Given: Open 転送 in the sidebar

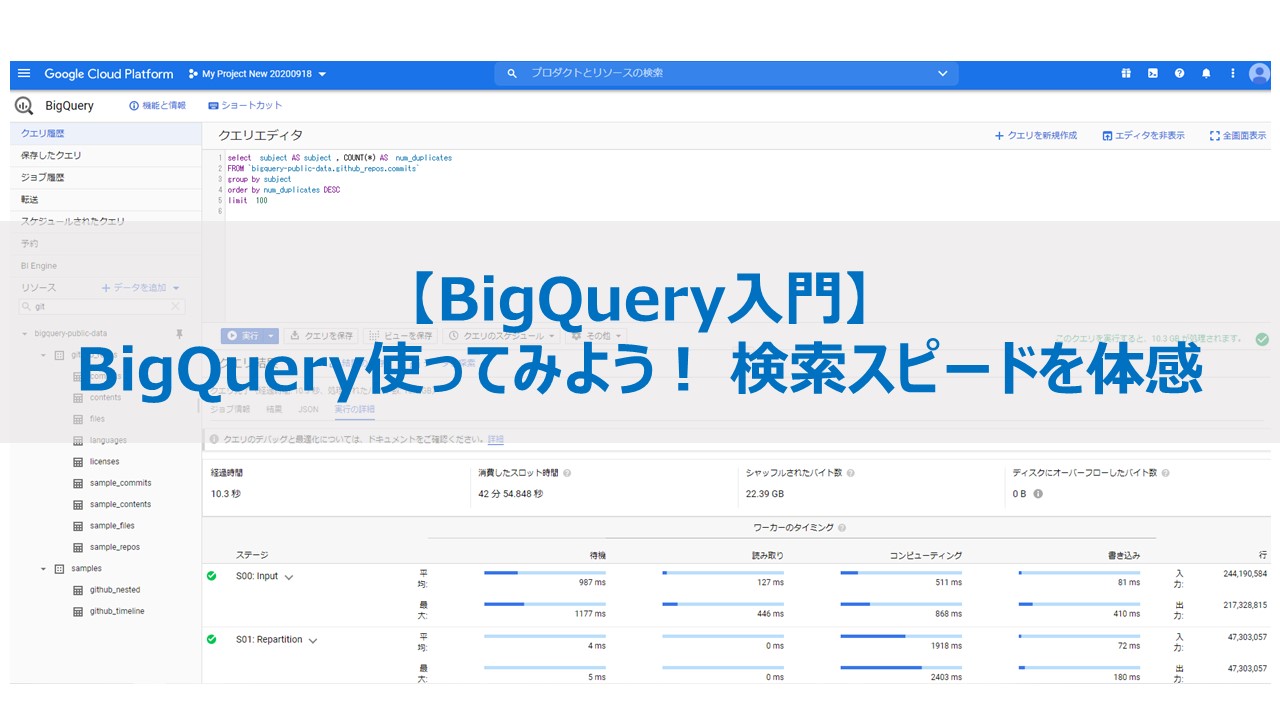Looking at the screenshot, I should (x=105, y=199).
